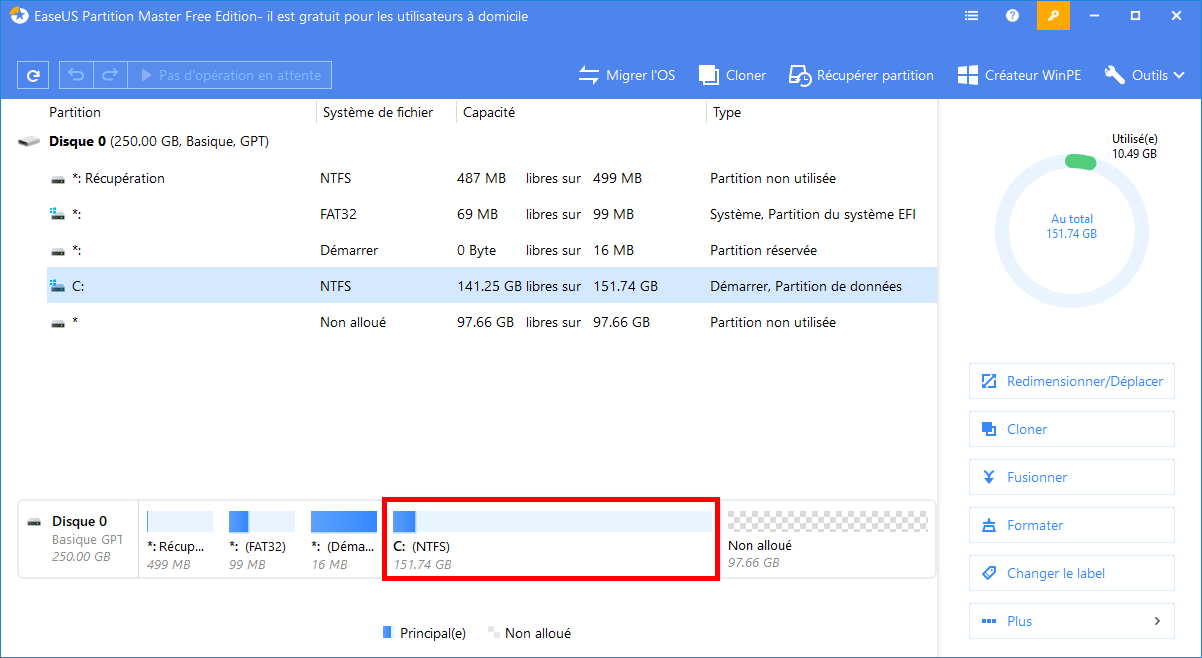Screen dimensions: 1202x658
Task: Select the Récupération partition row
Action: click(492, 178)
